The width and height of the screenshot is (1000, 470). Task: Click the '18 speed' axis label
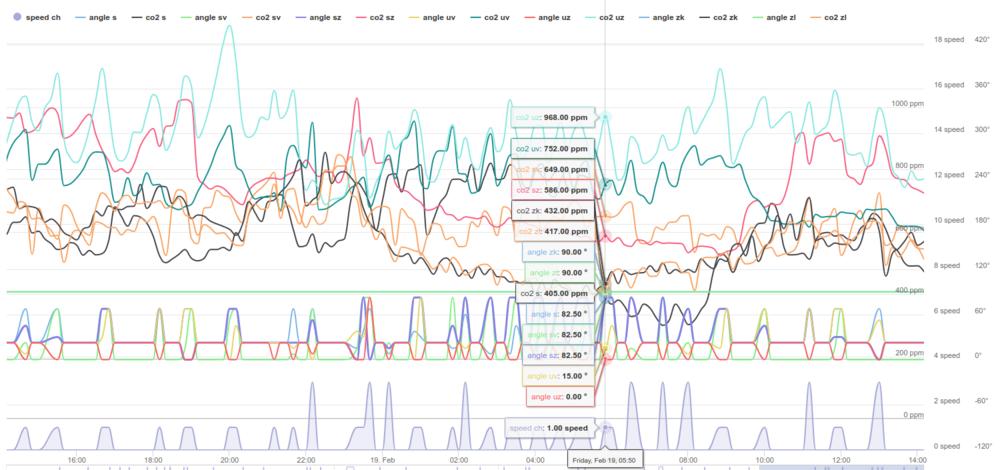(949, 40)
